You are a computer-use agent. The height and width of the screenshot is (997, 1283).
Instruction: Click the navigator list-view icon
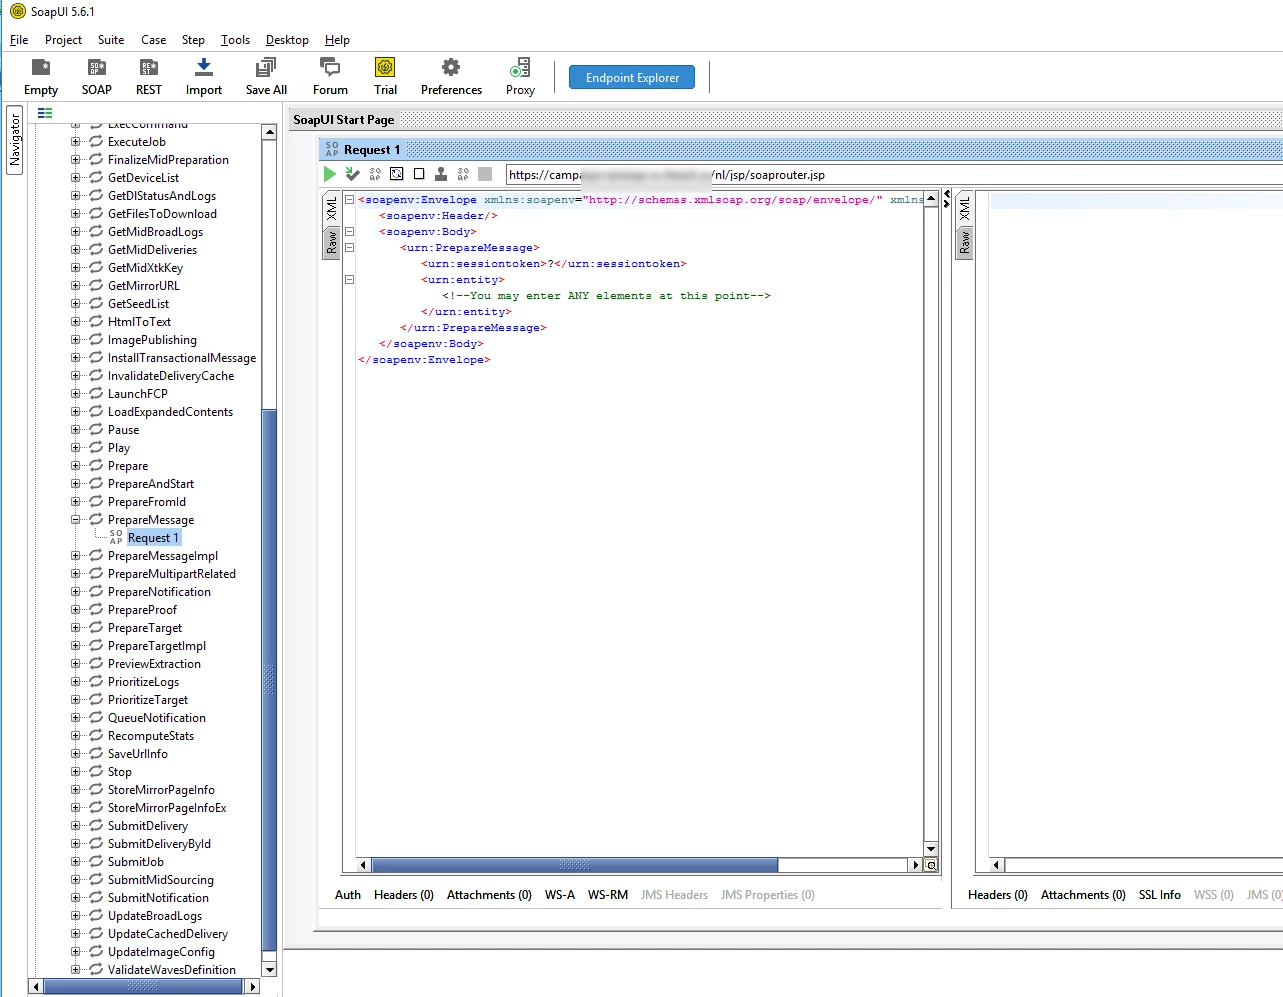click(x=45, y=113)
